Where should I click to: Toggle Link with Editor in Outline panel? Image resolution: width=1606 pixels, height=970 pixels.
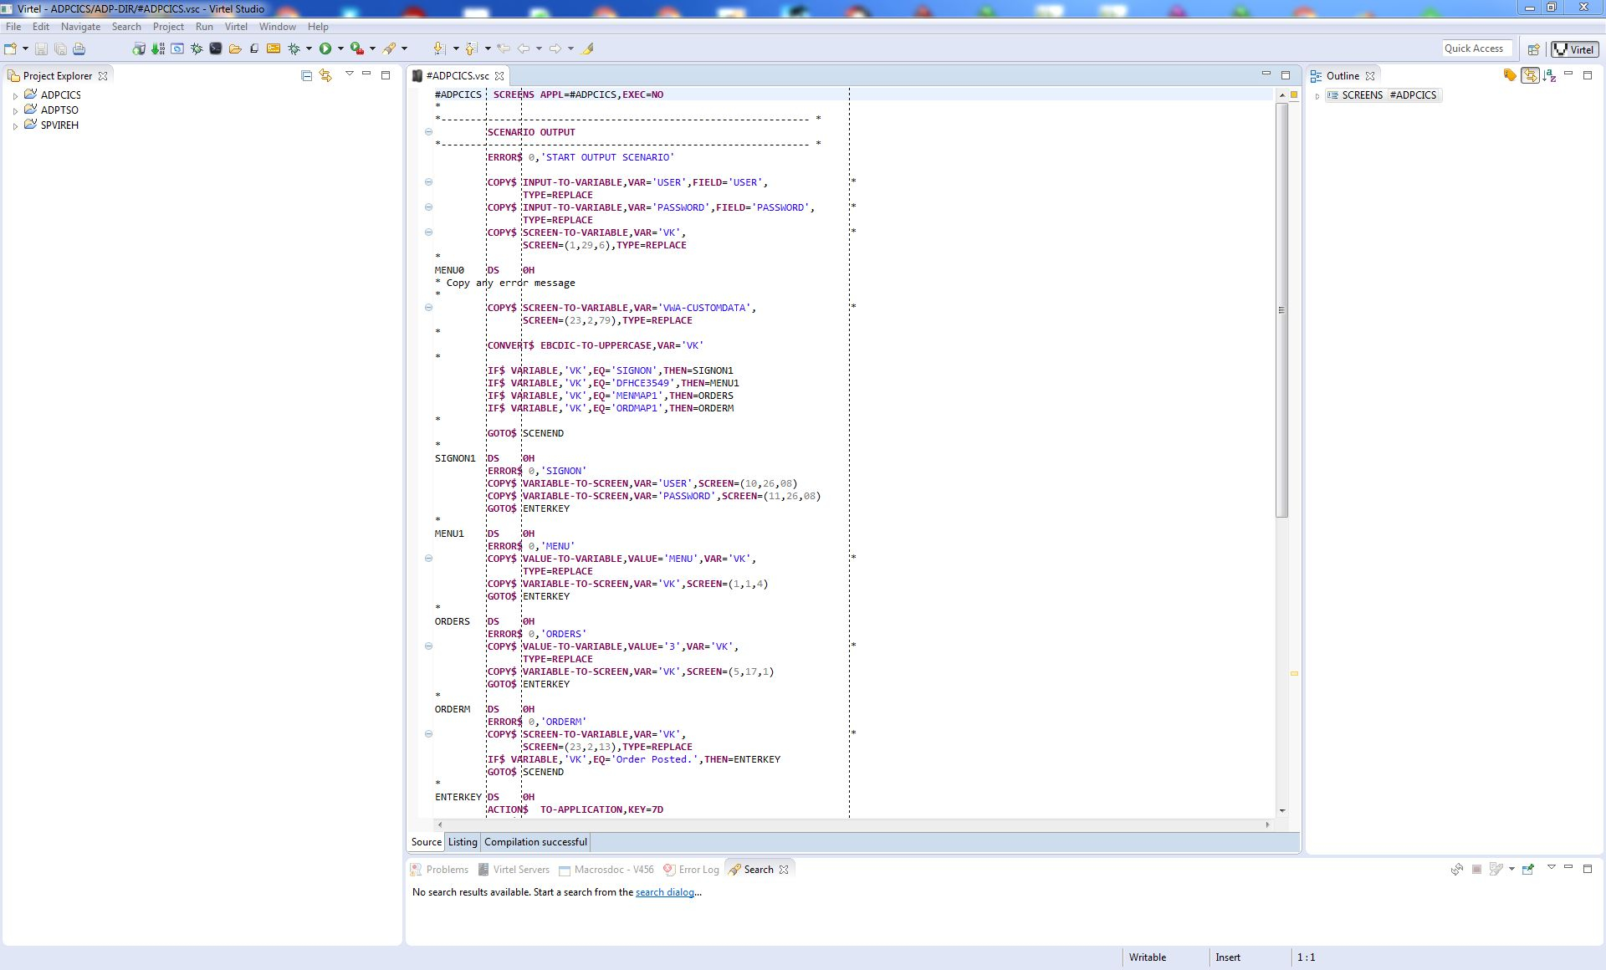pos(1530,76)
